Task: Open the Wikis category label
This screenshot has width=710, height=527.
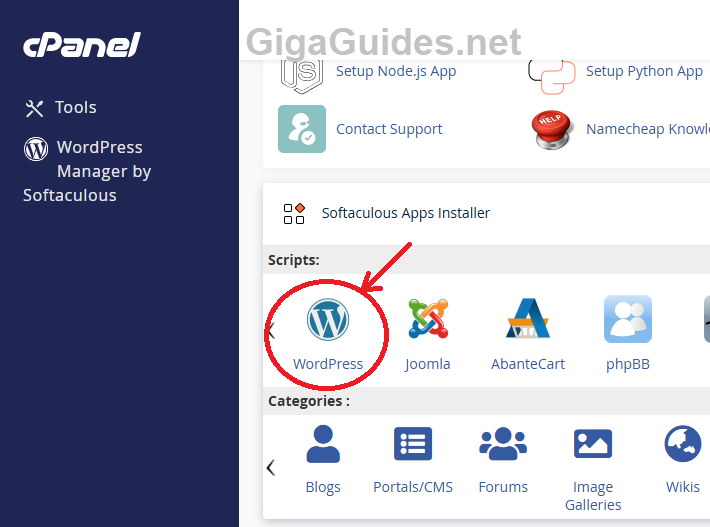Action: (x=683, y=487)
